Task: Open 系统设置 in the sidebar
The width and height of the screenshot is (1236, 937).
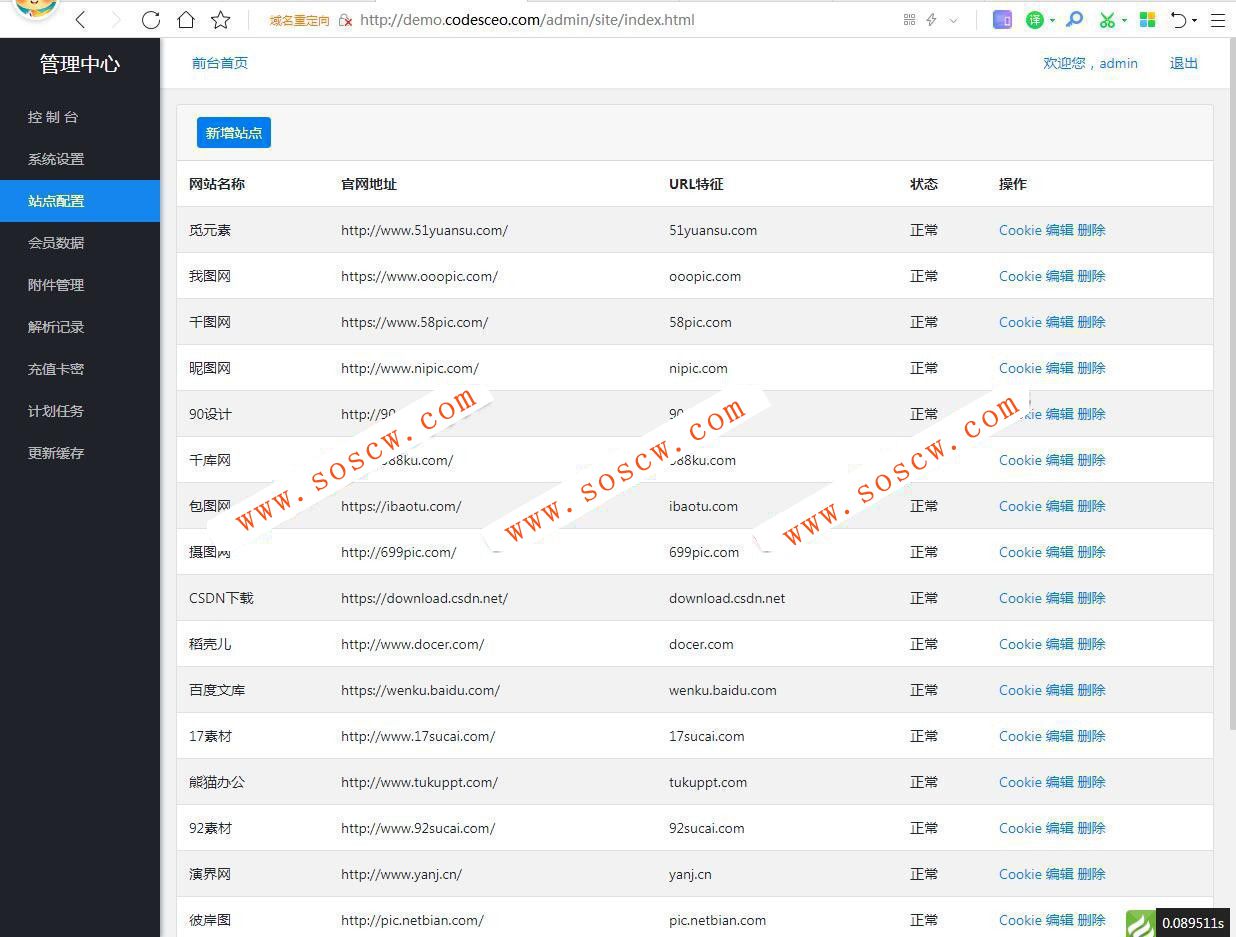Action: click(x=80, y=159)
